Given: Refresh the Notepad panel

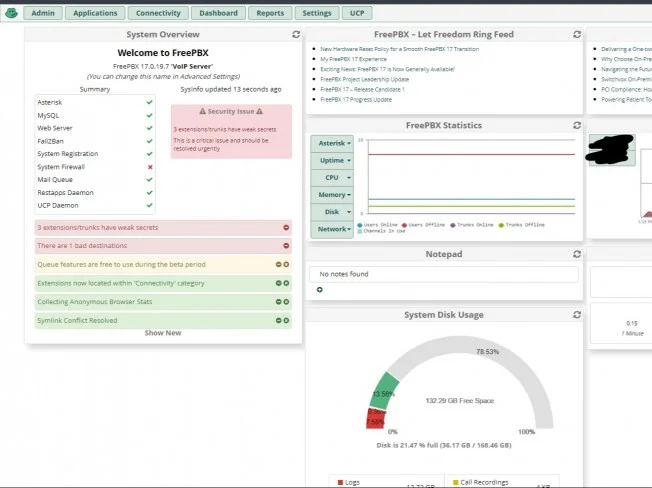Looking at the screenshot, I should click(576, 255).
